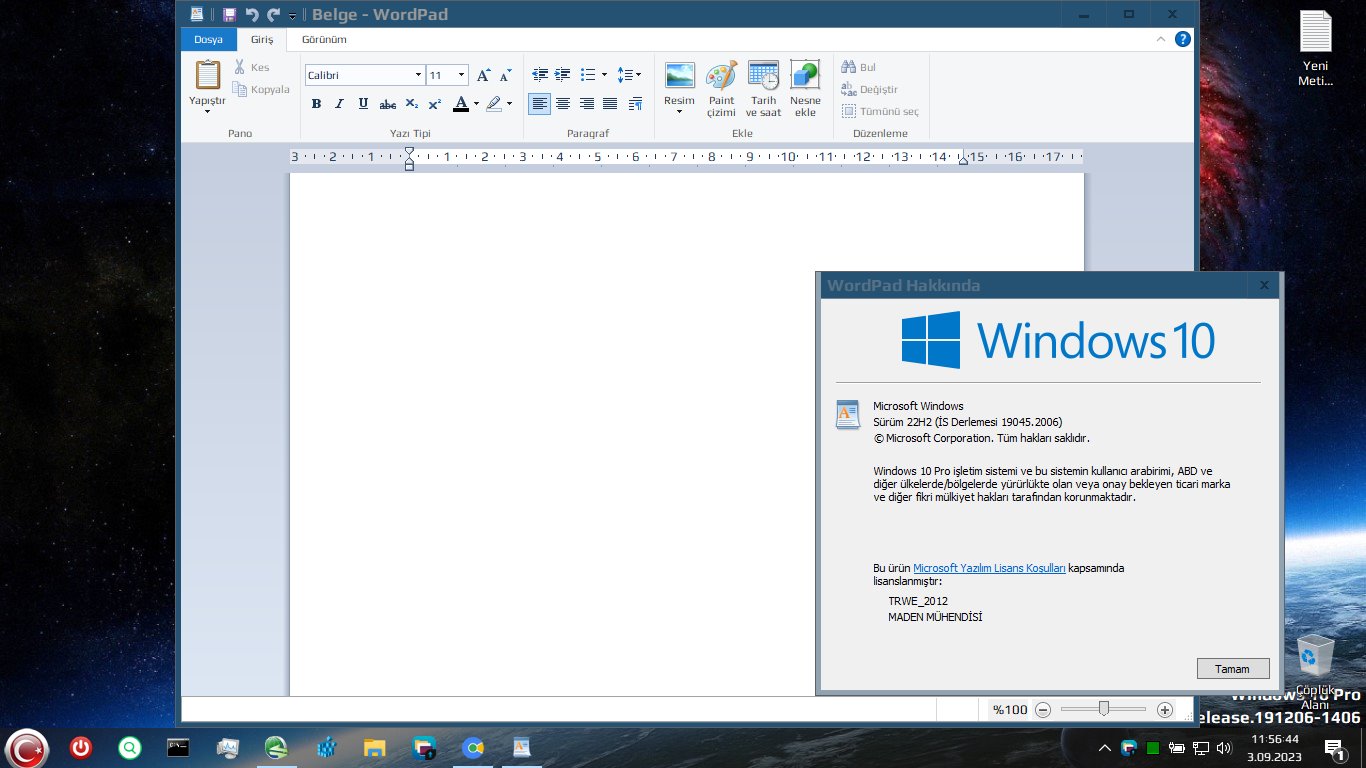The image size is (1366, 768).
Task: Grow the font size with the large A icon
Action: 483,75
